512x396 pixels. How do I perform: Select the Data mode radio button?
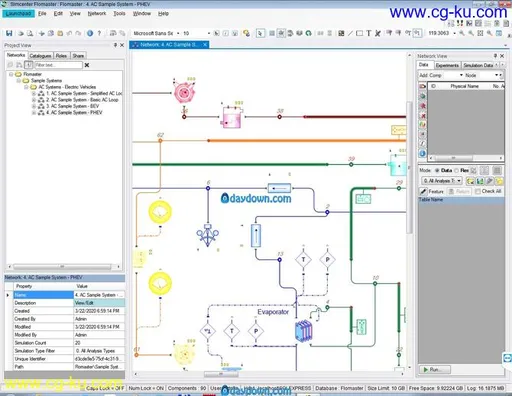point(437,170)
